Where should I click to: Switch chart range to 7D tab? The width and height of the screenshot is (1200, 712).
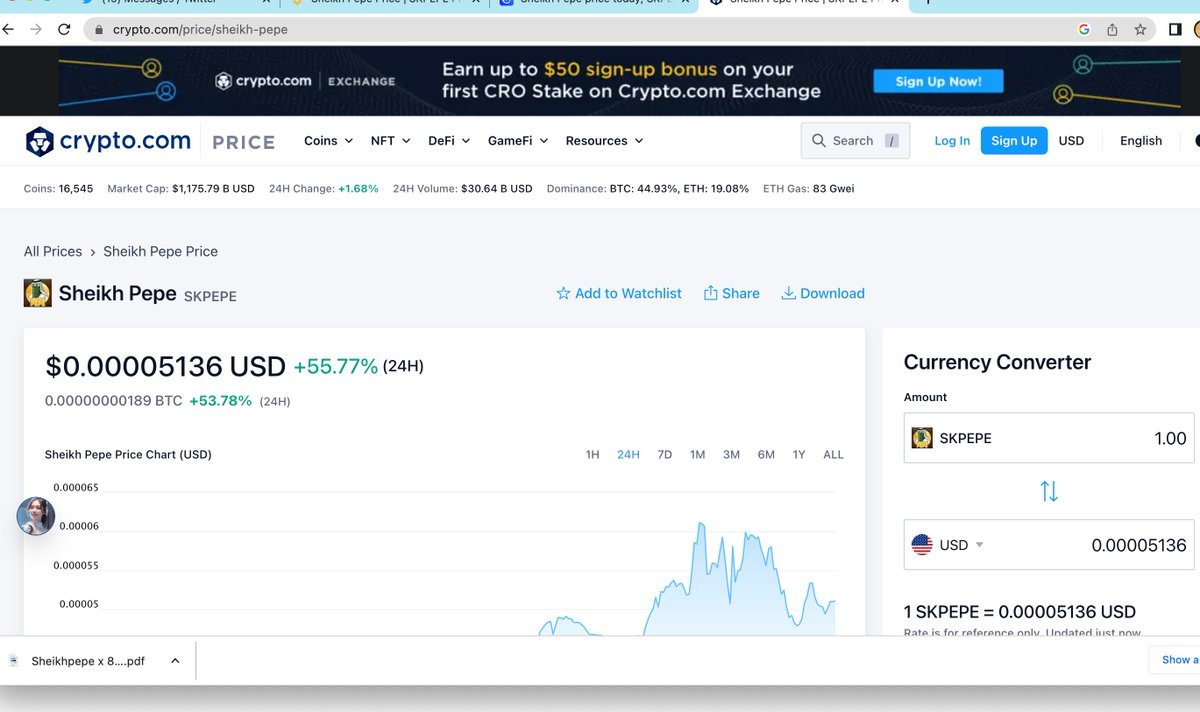click(664, 454)
